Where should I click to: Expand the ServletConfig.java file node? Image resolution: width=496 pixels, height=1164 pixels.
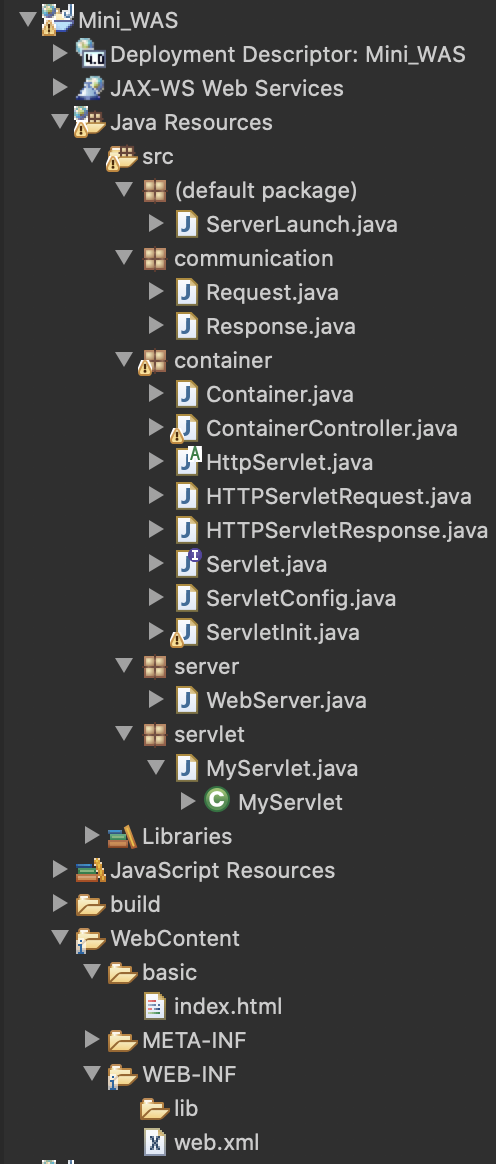156,597
